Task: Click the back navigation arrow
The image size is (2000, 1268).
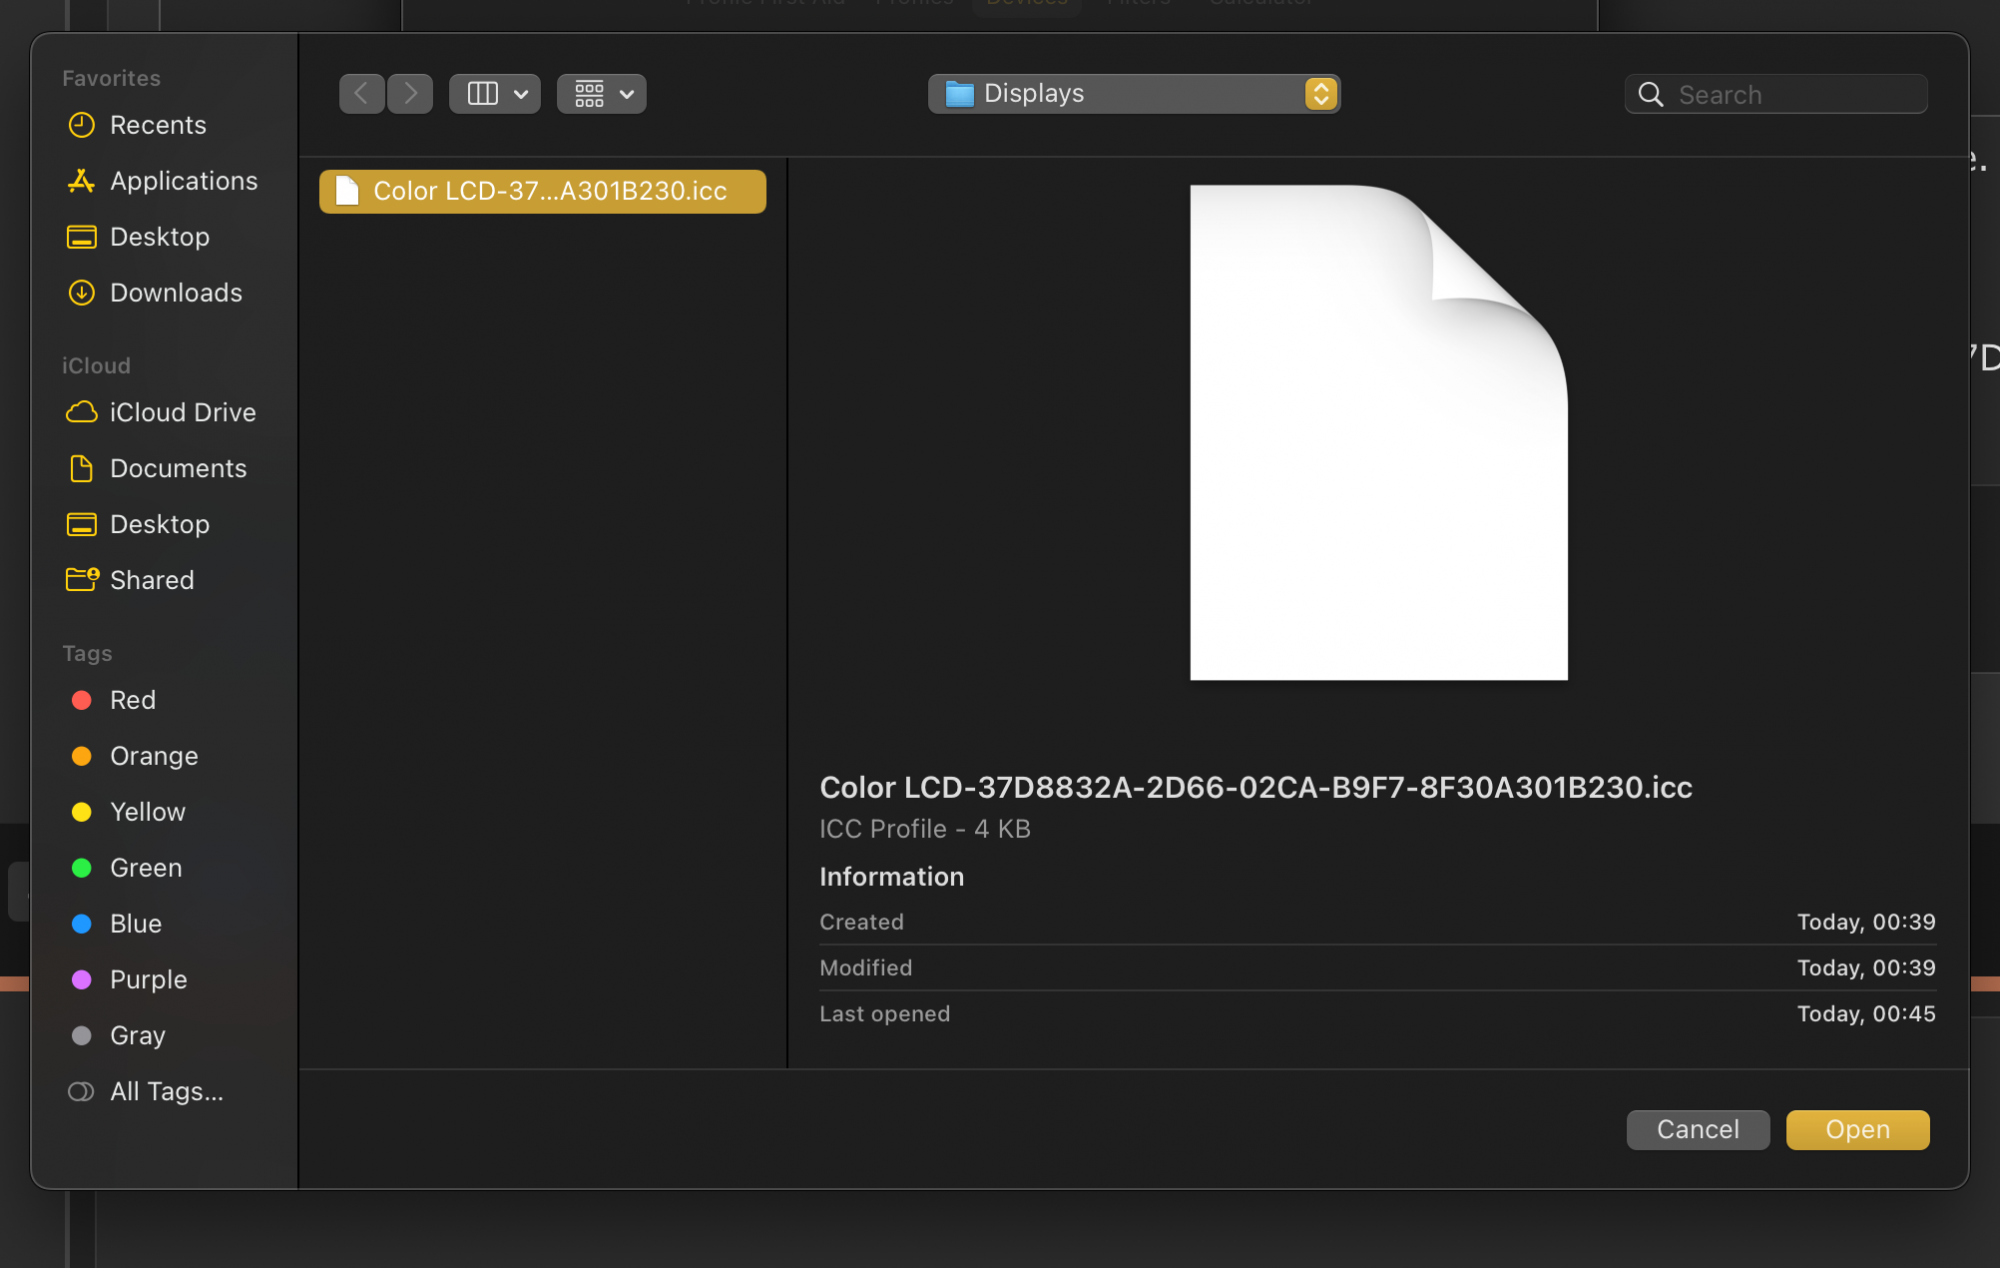Action: click(361, 94)
